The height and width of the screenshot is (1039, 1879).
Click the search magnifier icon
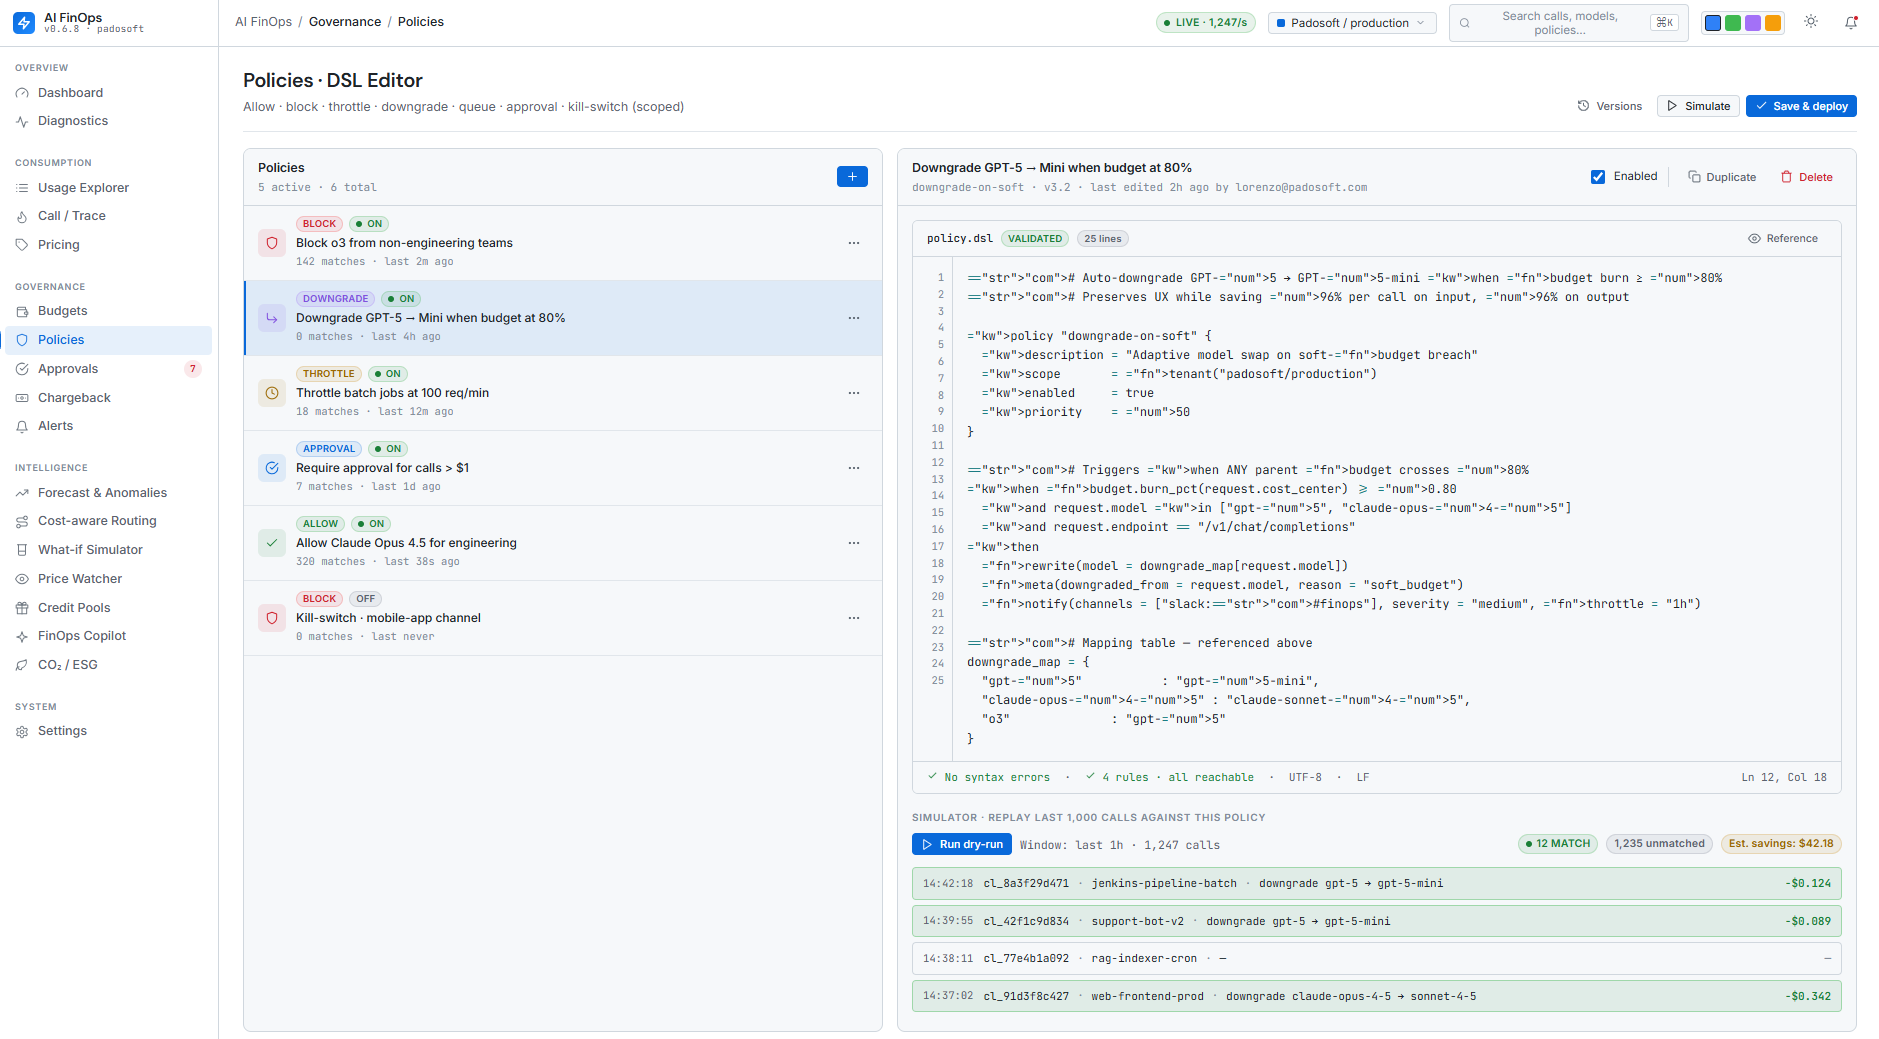tap(1465, 23)
